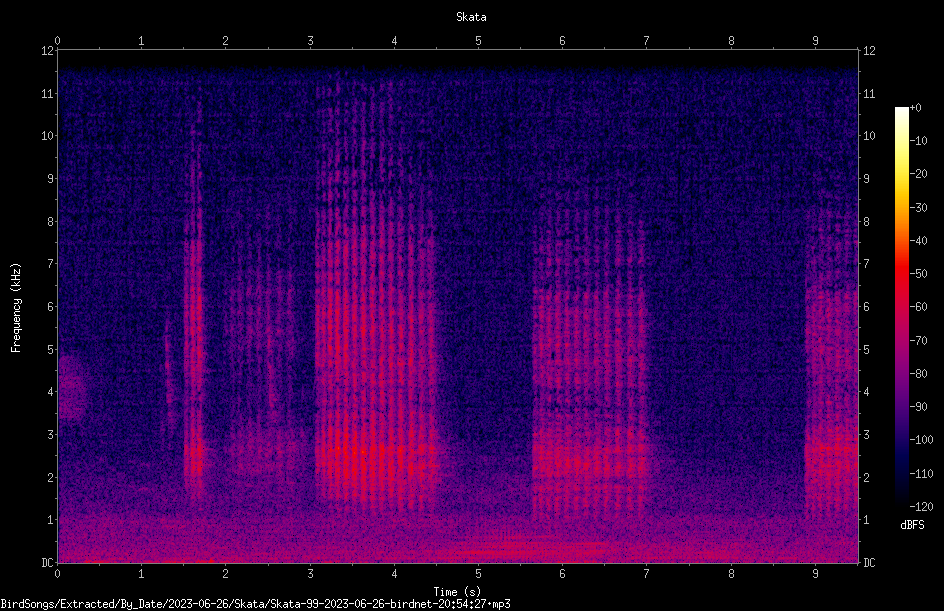
Task: Click the "5" tick on left frequency axis
Action: click(51, 349)
